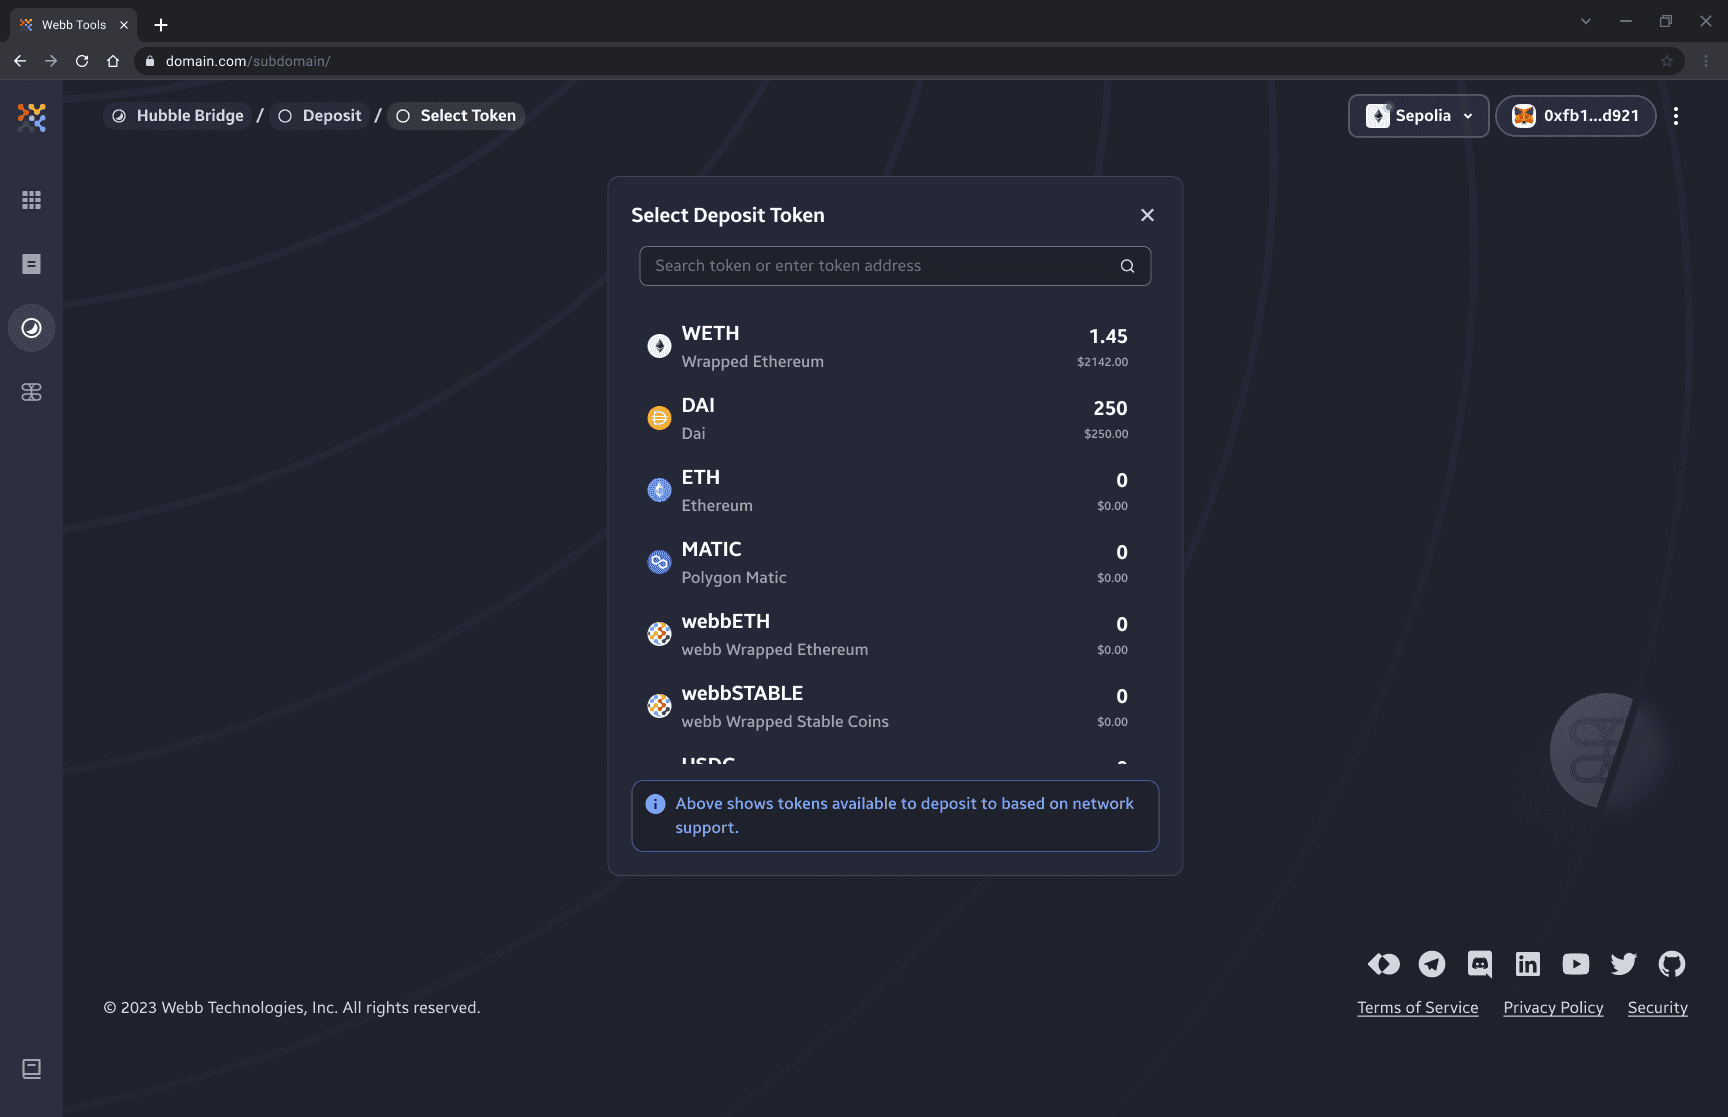The width and height of the screenshot is (1728, 1117).
Task: Open the GitHub social icon
Action: (1672, 964)
